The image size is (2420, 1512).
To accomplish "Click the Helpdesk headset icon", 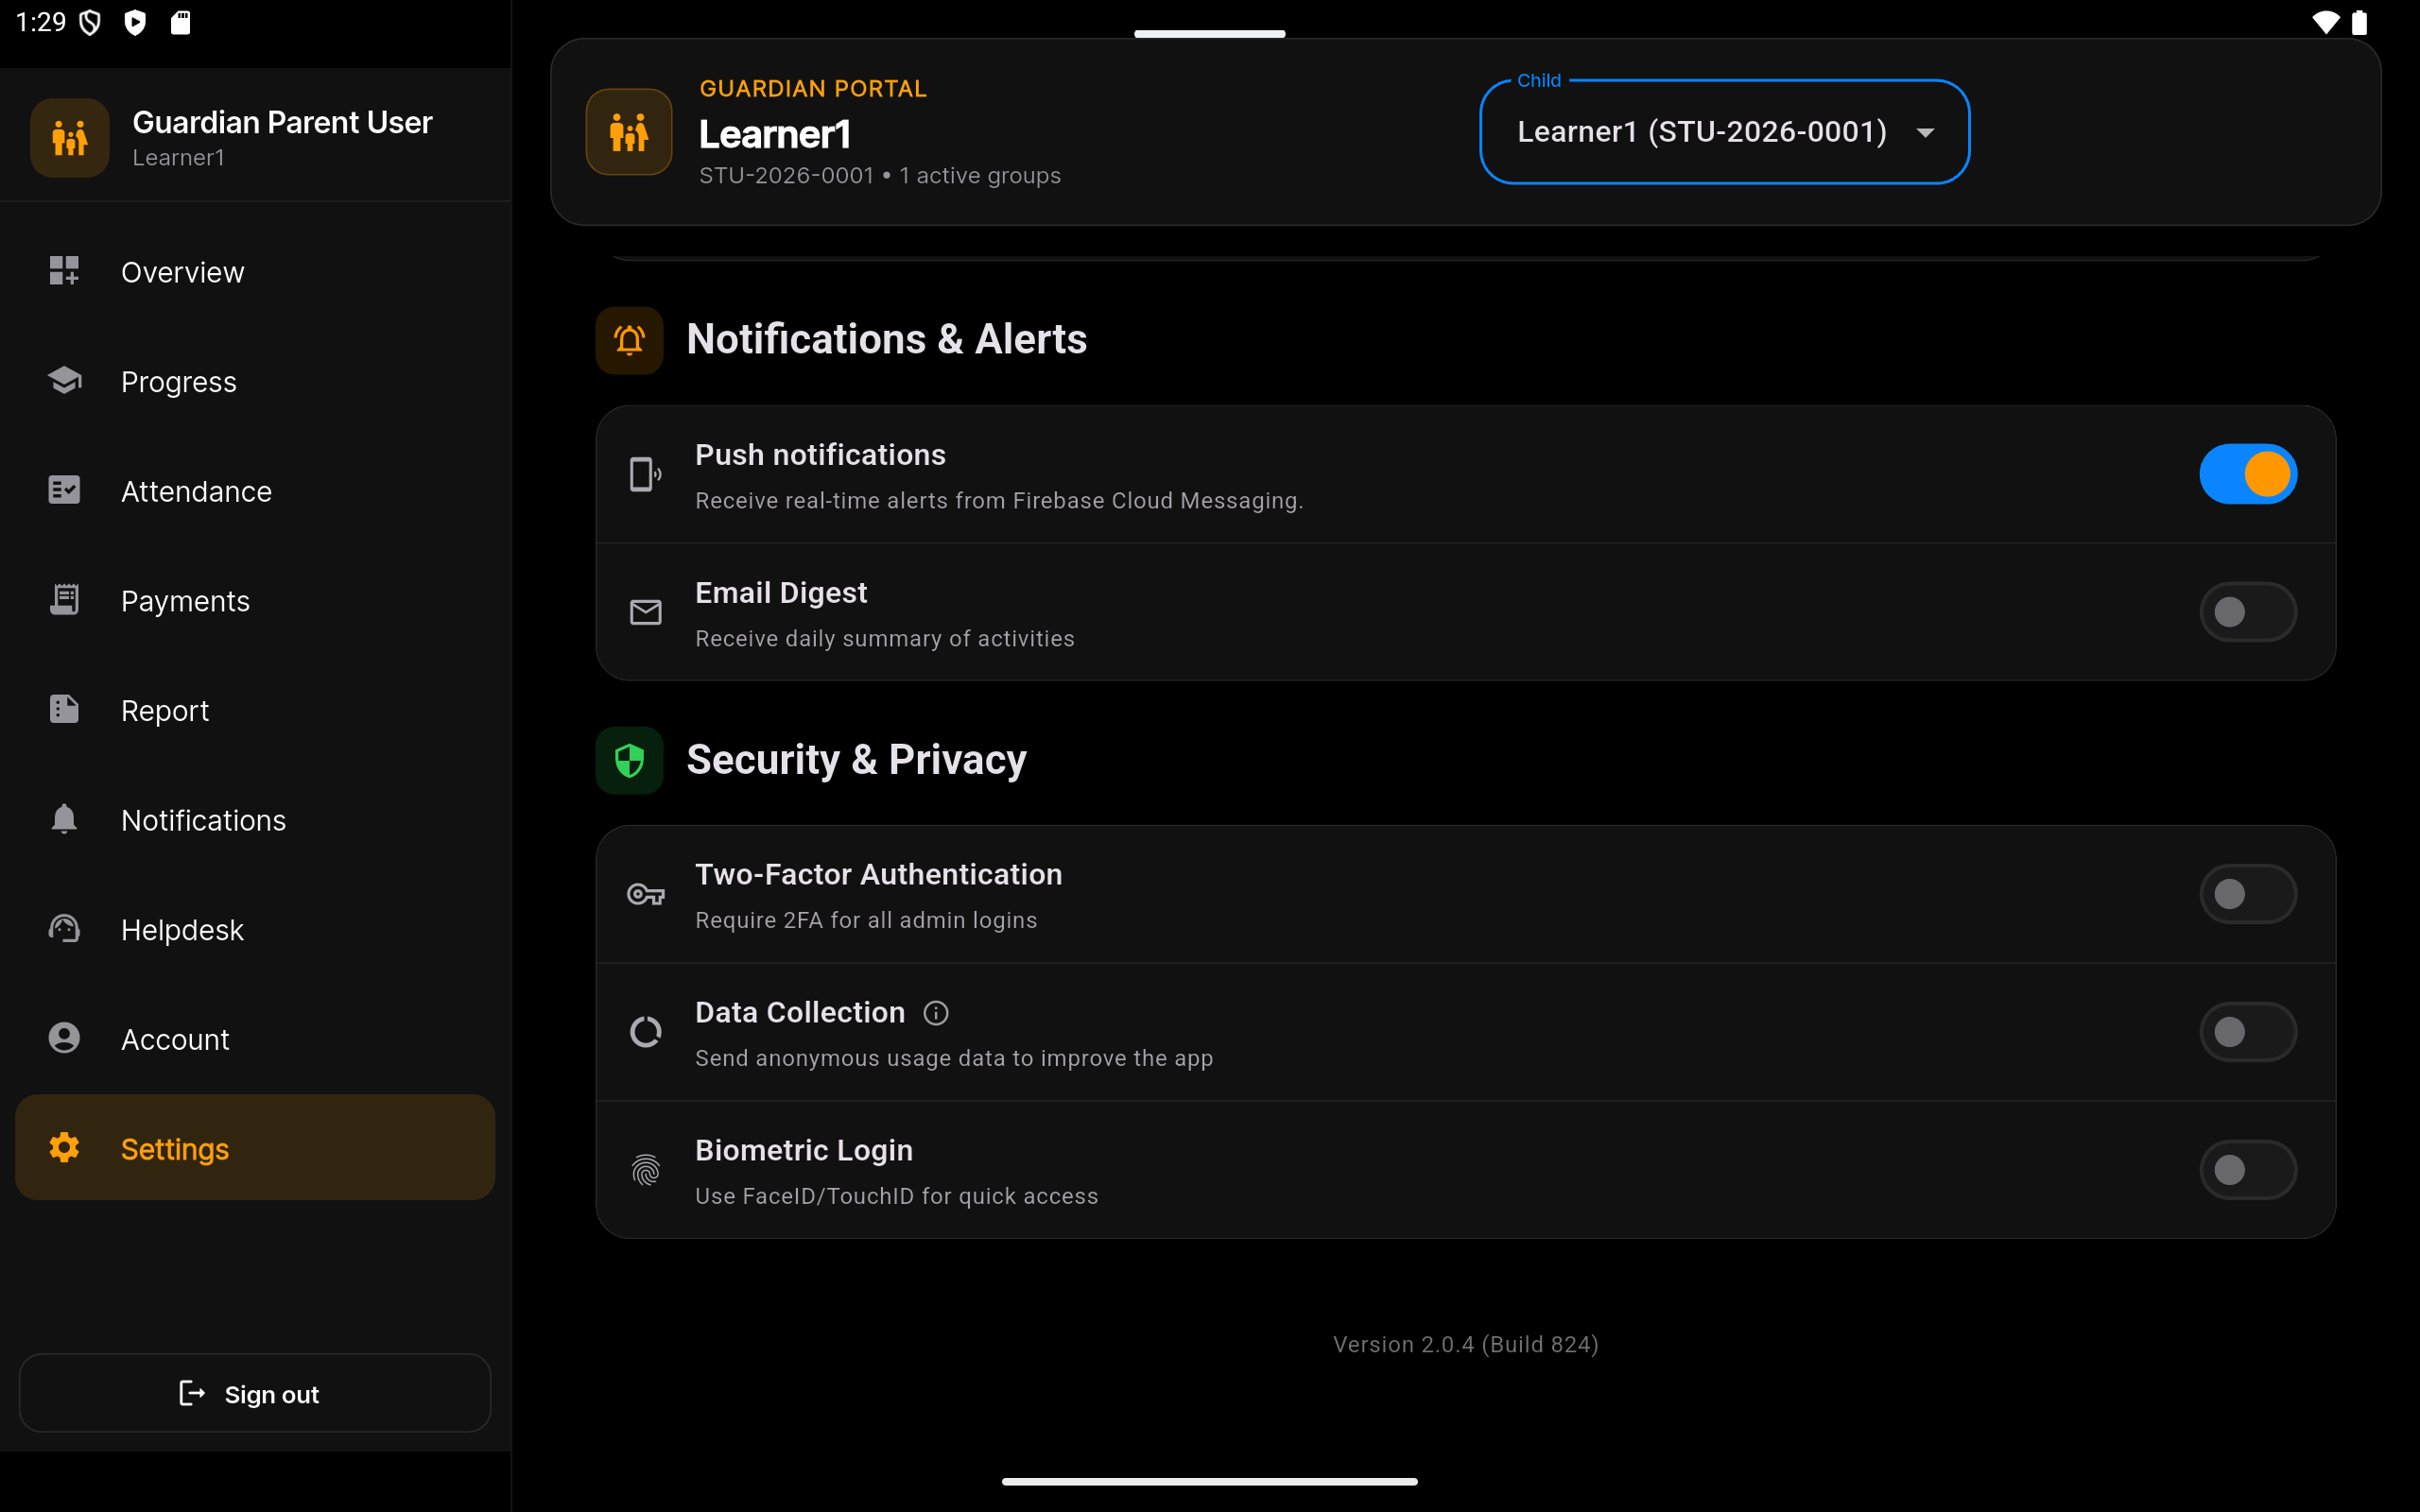I will [64, 929].
